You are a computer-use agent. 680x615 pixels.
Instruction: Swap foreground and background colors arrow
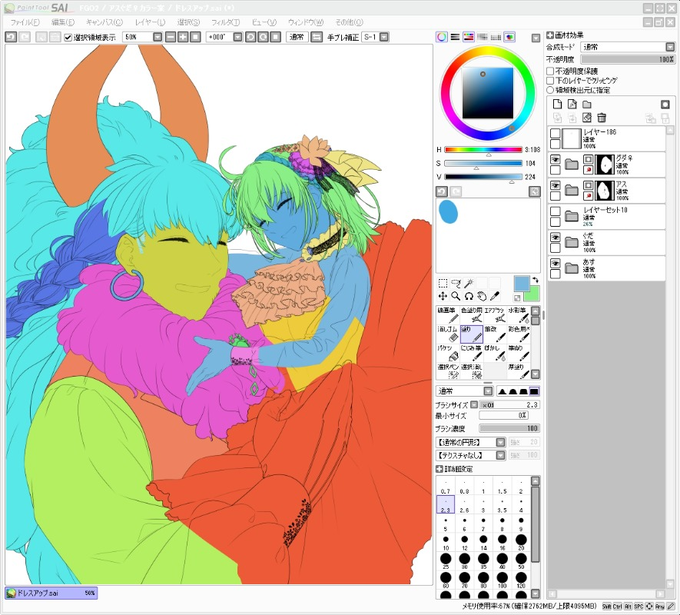pyautogui.click(x=535, y=280)
